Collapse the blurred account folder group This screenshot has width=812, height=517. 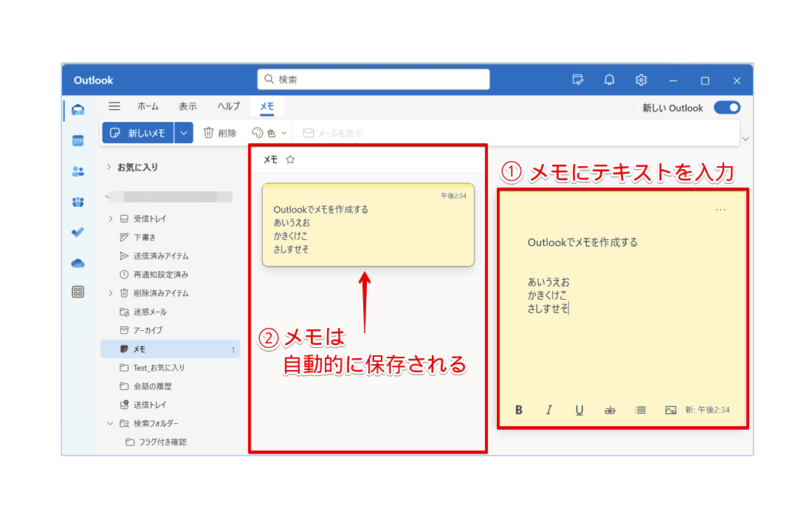[108, 197]
